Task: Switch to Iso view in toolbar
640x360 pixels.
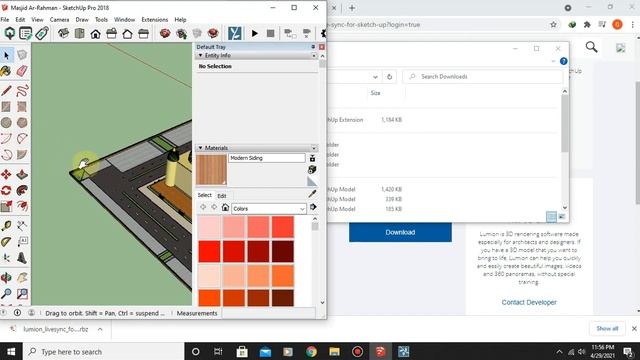Action: tap(63, 33)
